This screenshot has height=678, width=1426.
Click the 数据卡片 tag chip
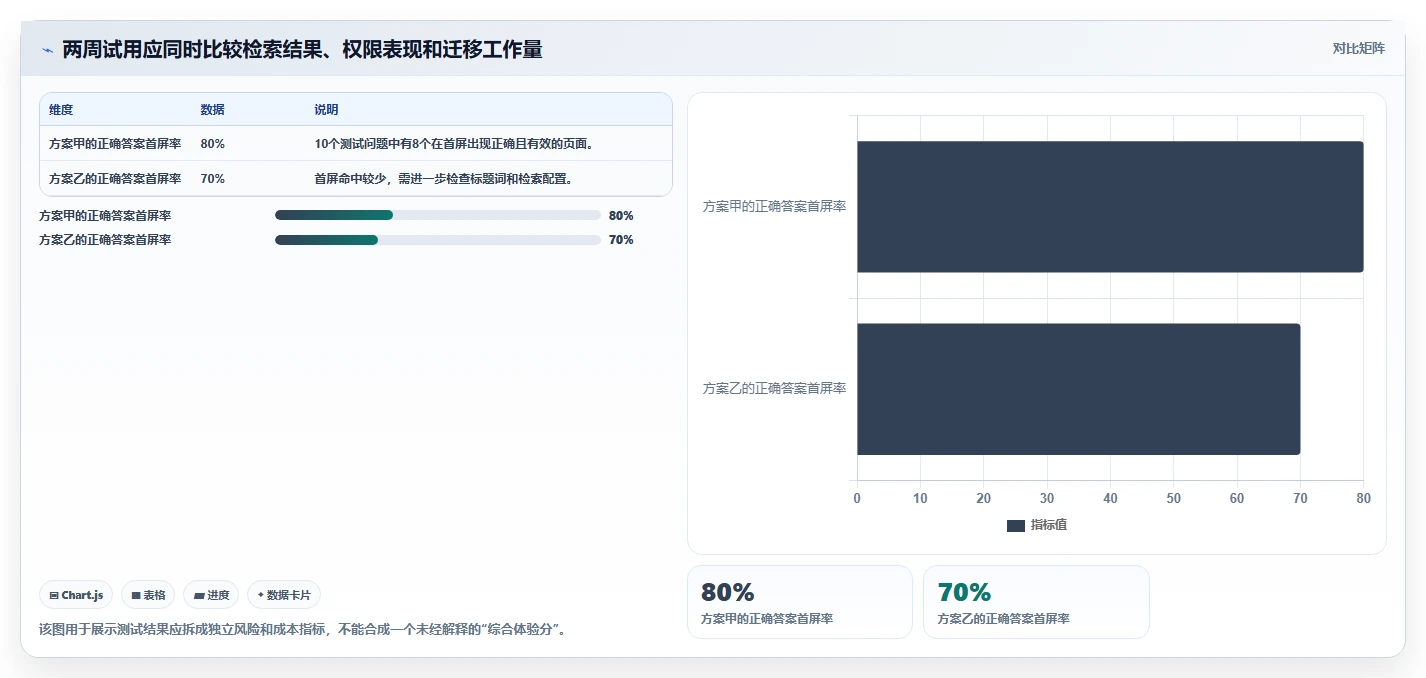click(284, 595)
